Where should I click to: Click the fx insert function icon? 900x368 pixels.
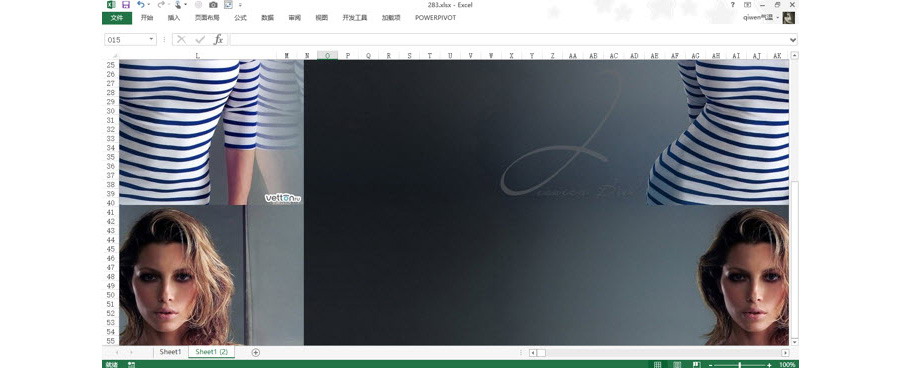coord(218,40)
